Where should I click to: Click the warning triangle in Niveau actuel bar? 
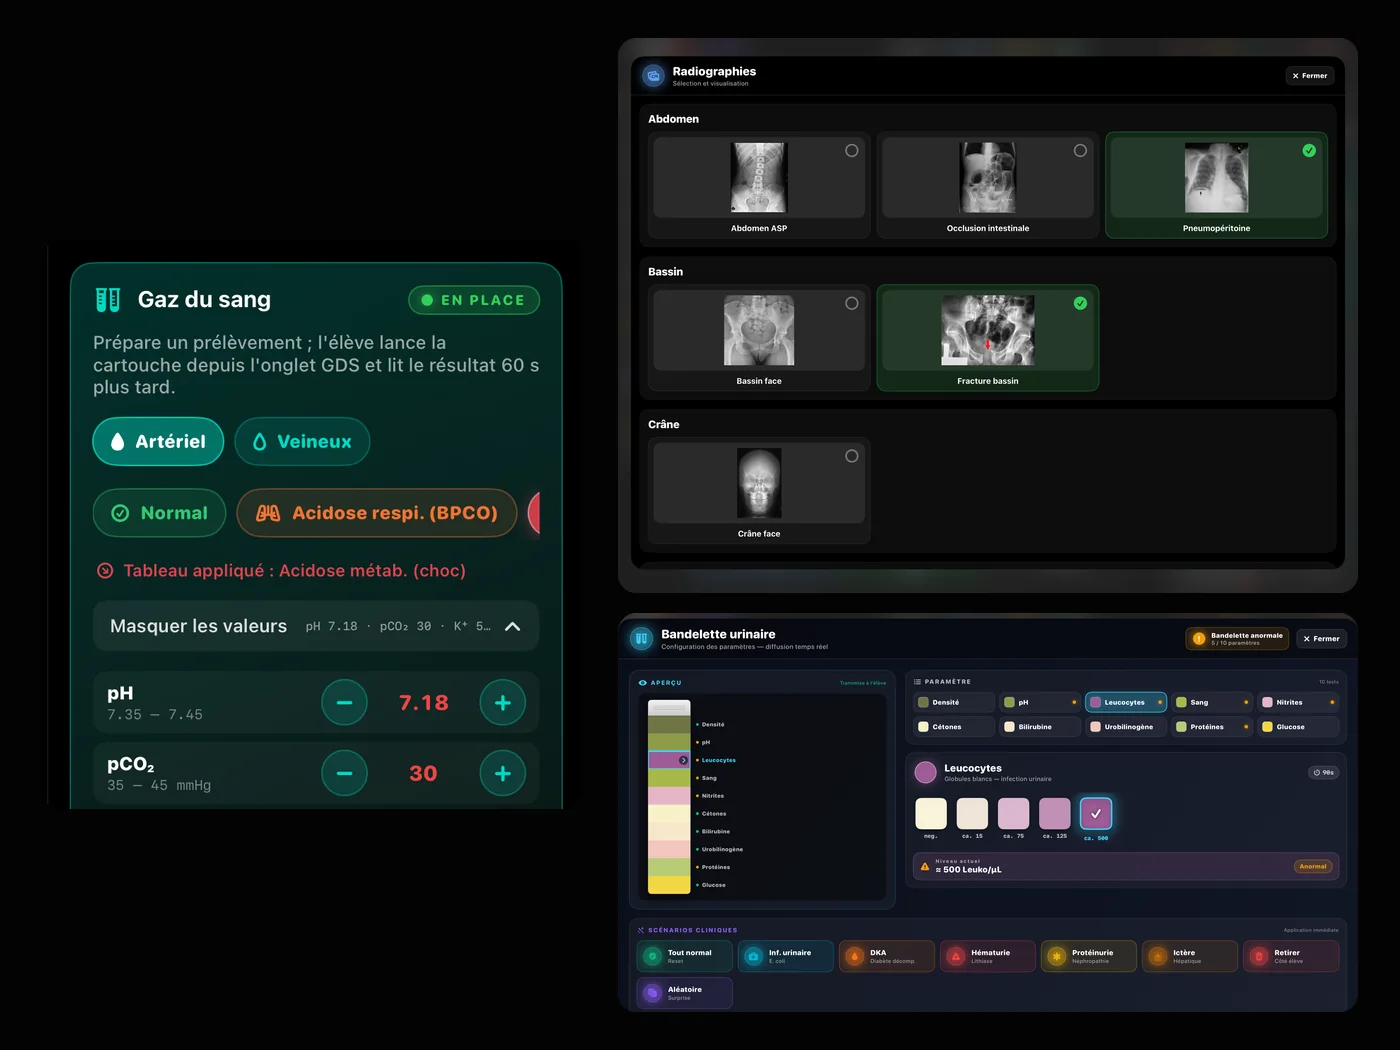(x=925, y=867)
